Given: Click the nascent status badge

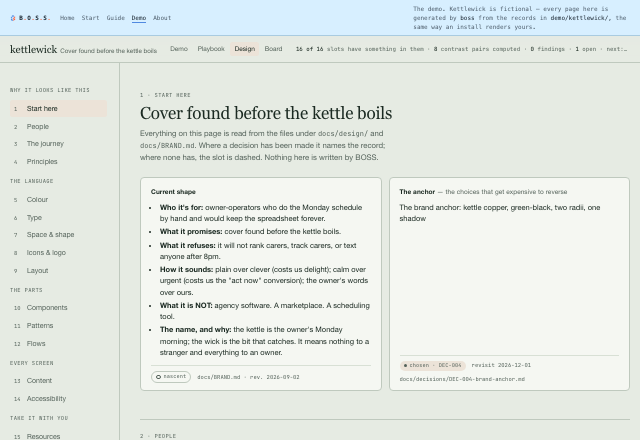Looking at the screenshot, I should [x=171, y=377].
